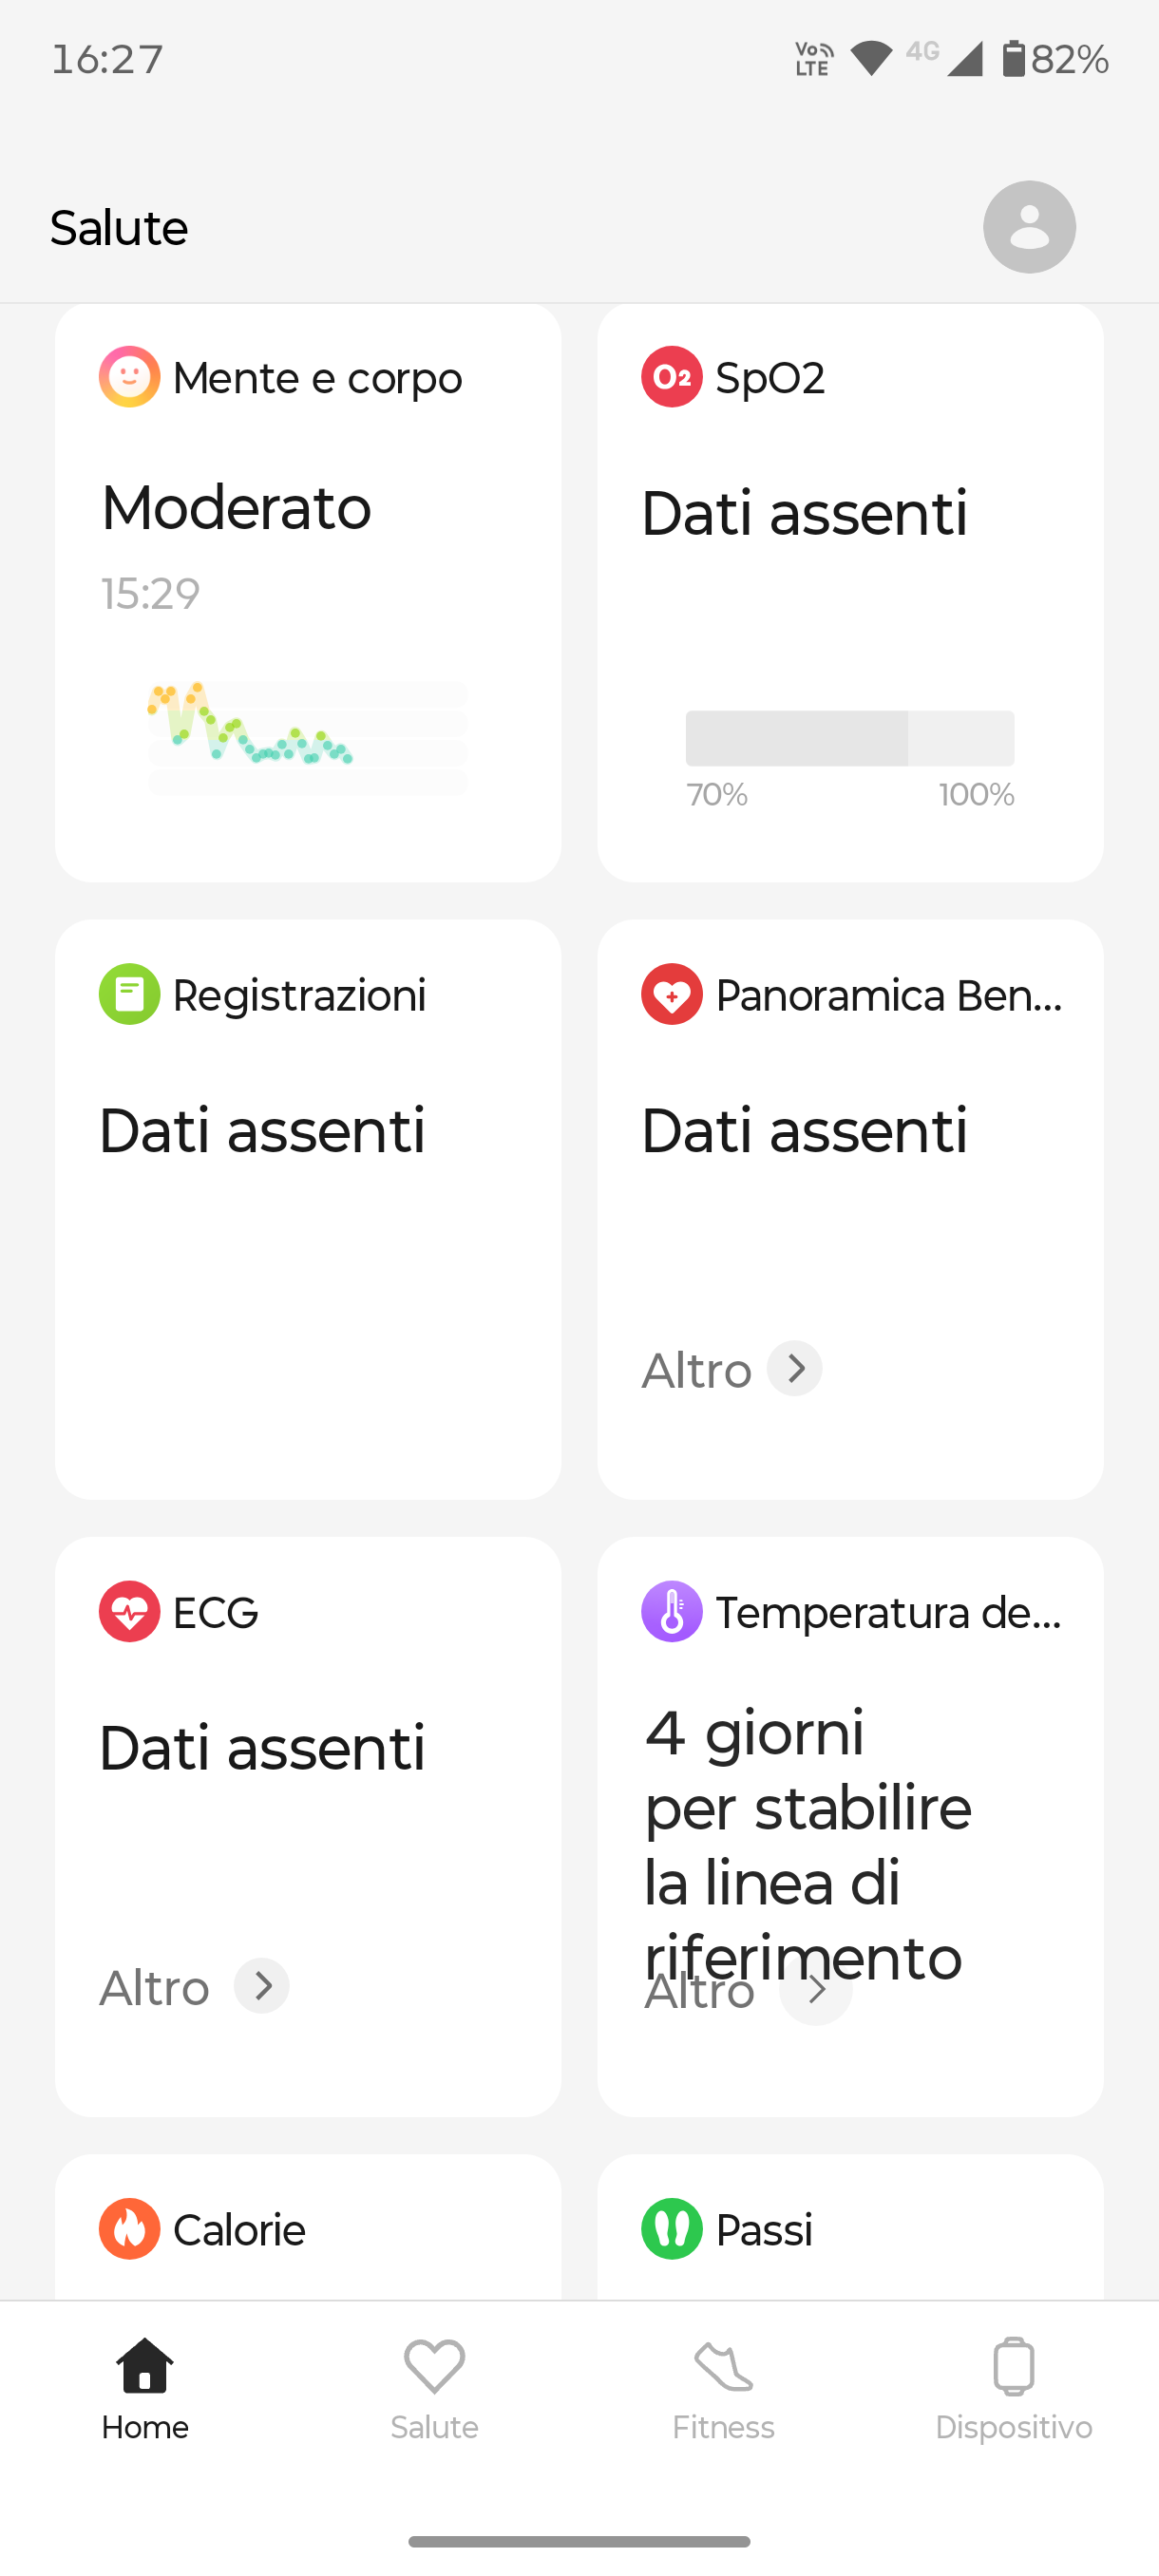Image resolution: width=1159 pixels, height=2576 pixels.
Task: Tap the SpO2 oxygen icon
Action: tap(671, 377)
